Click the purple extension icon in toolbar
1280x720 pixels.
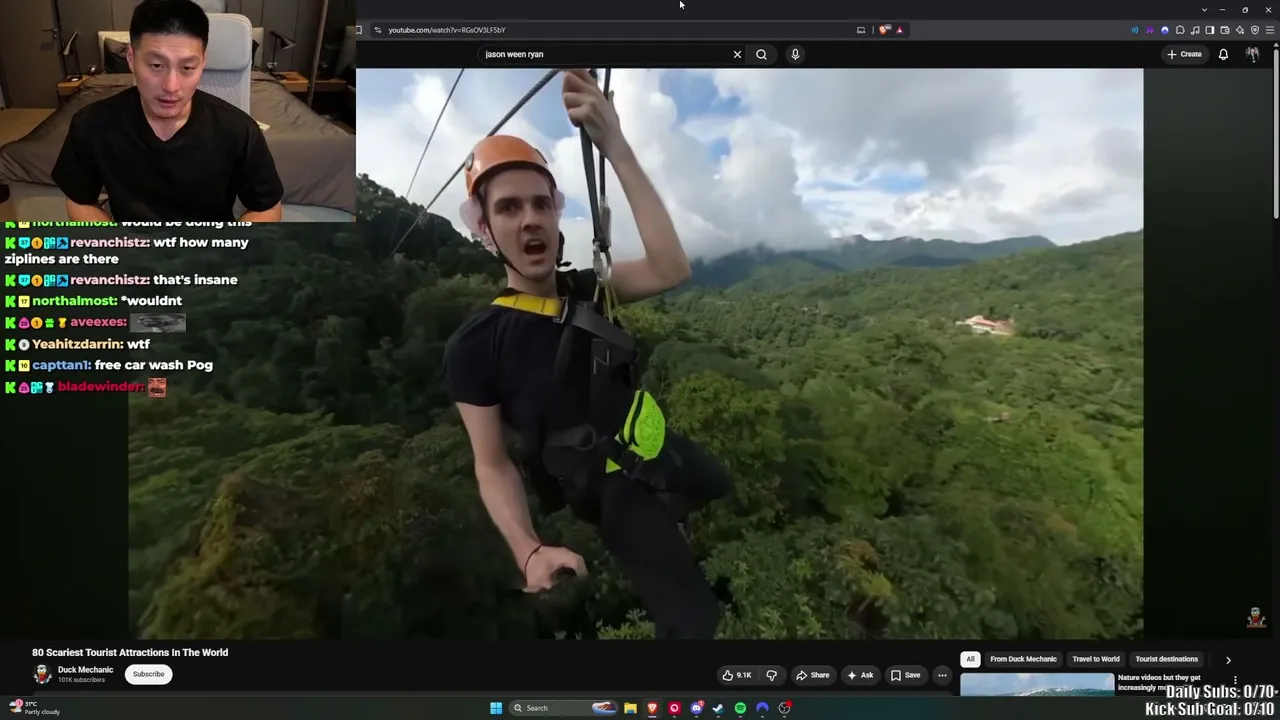tap(1150, 30)
